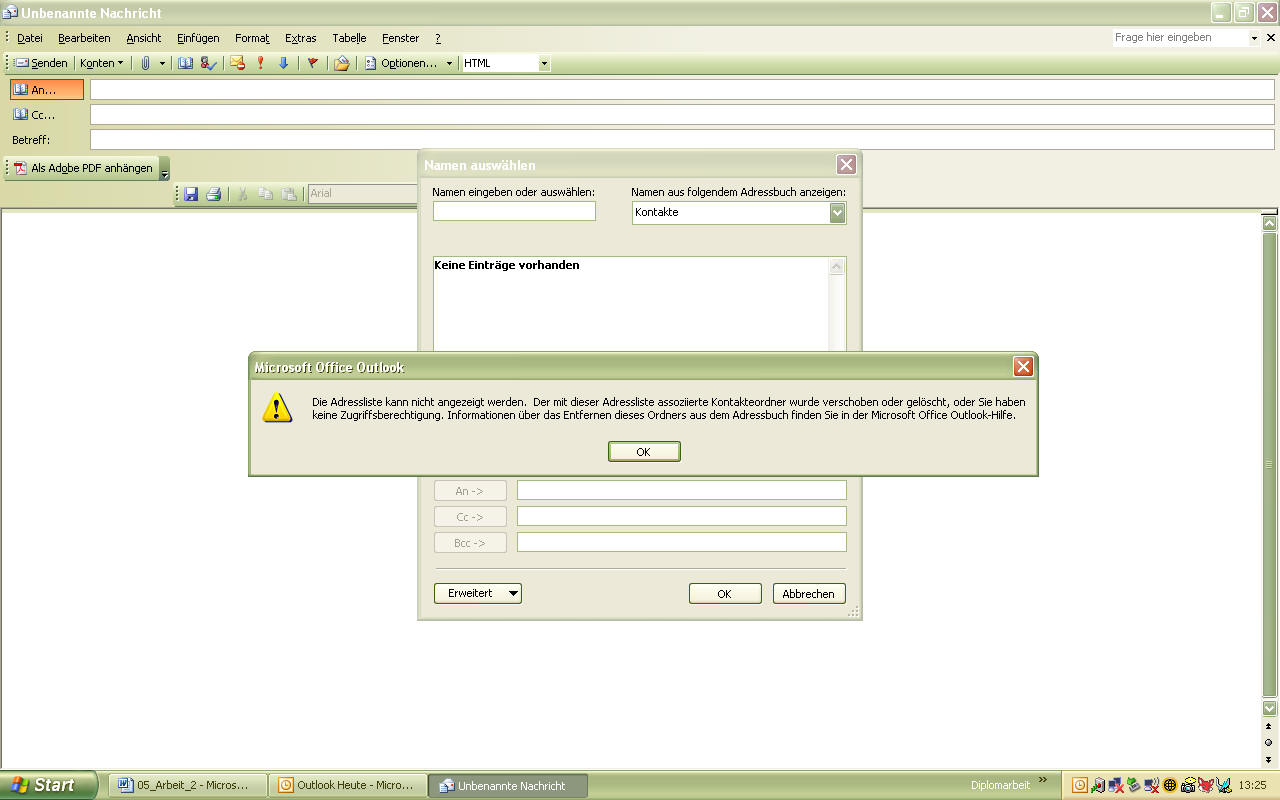Click the Arial font name box

point(362,193)
